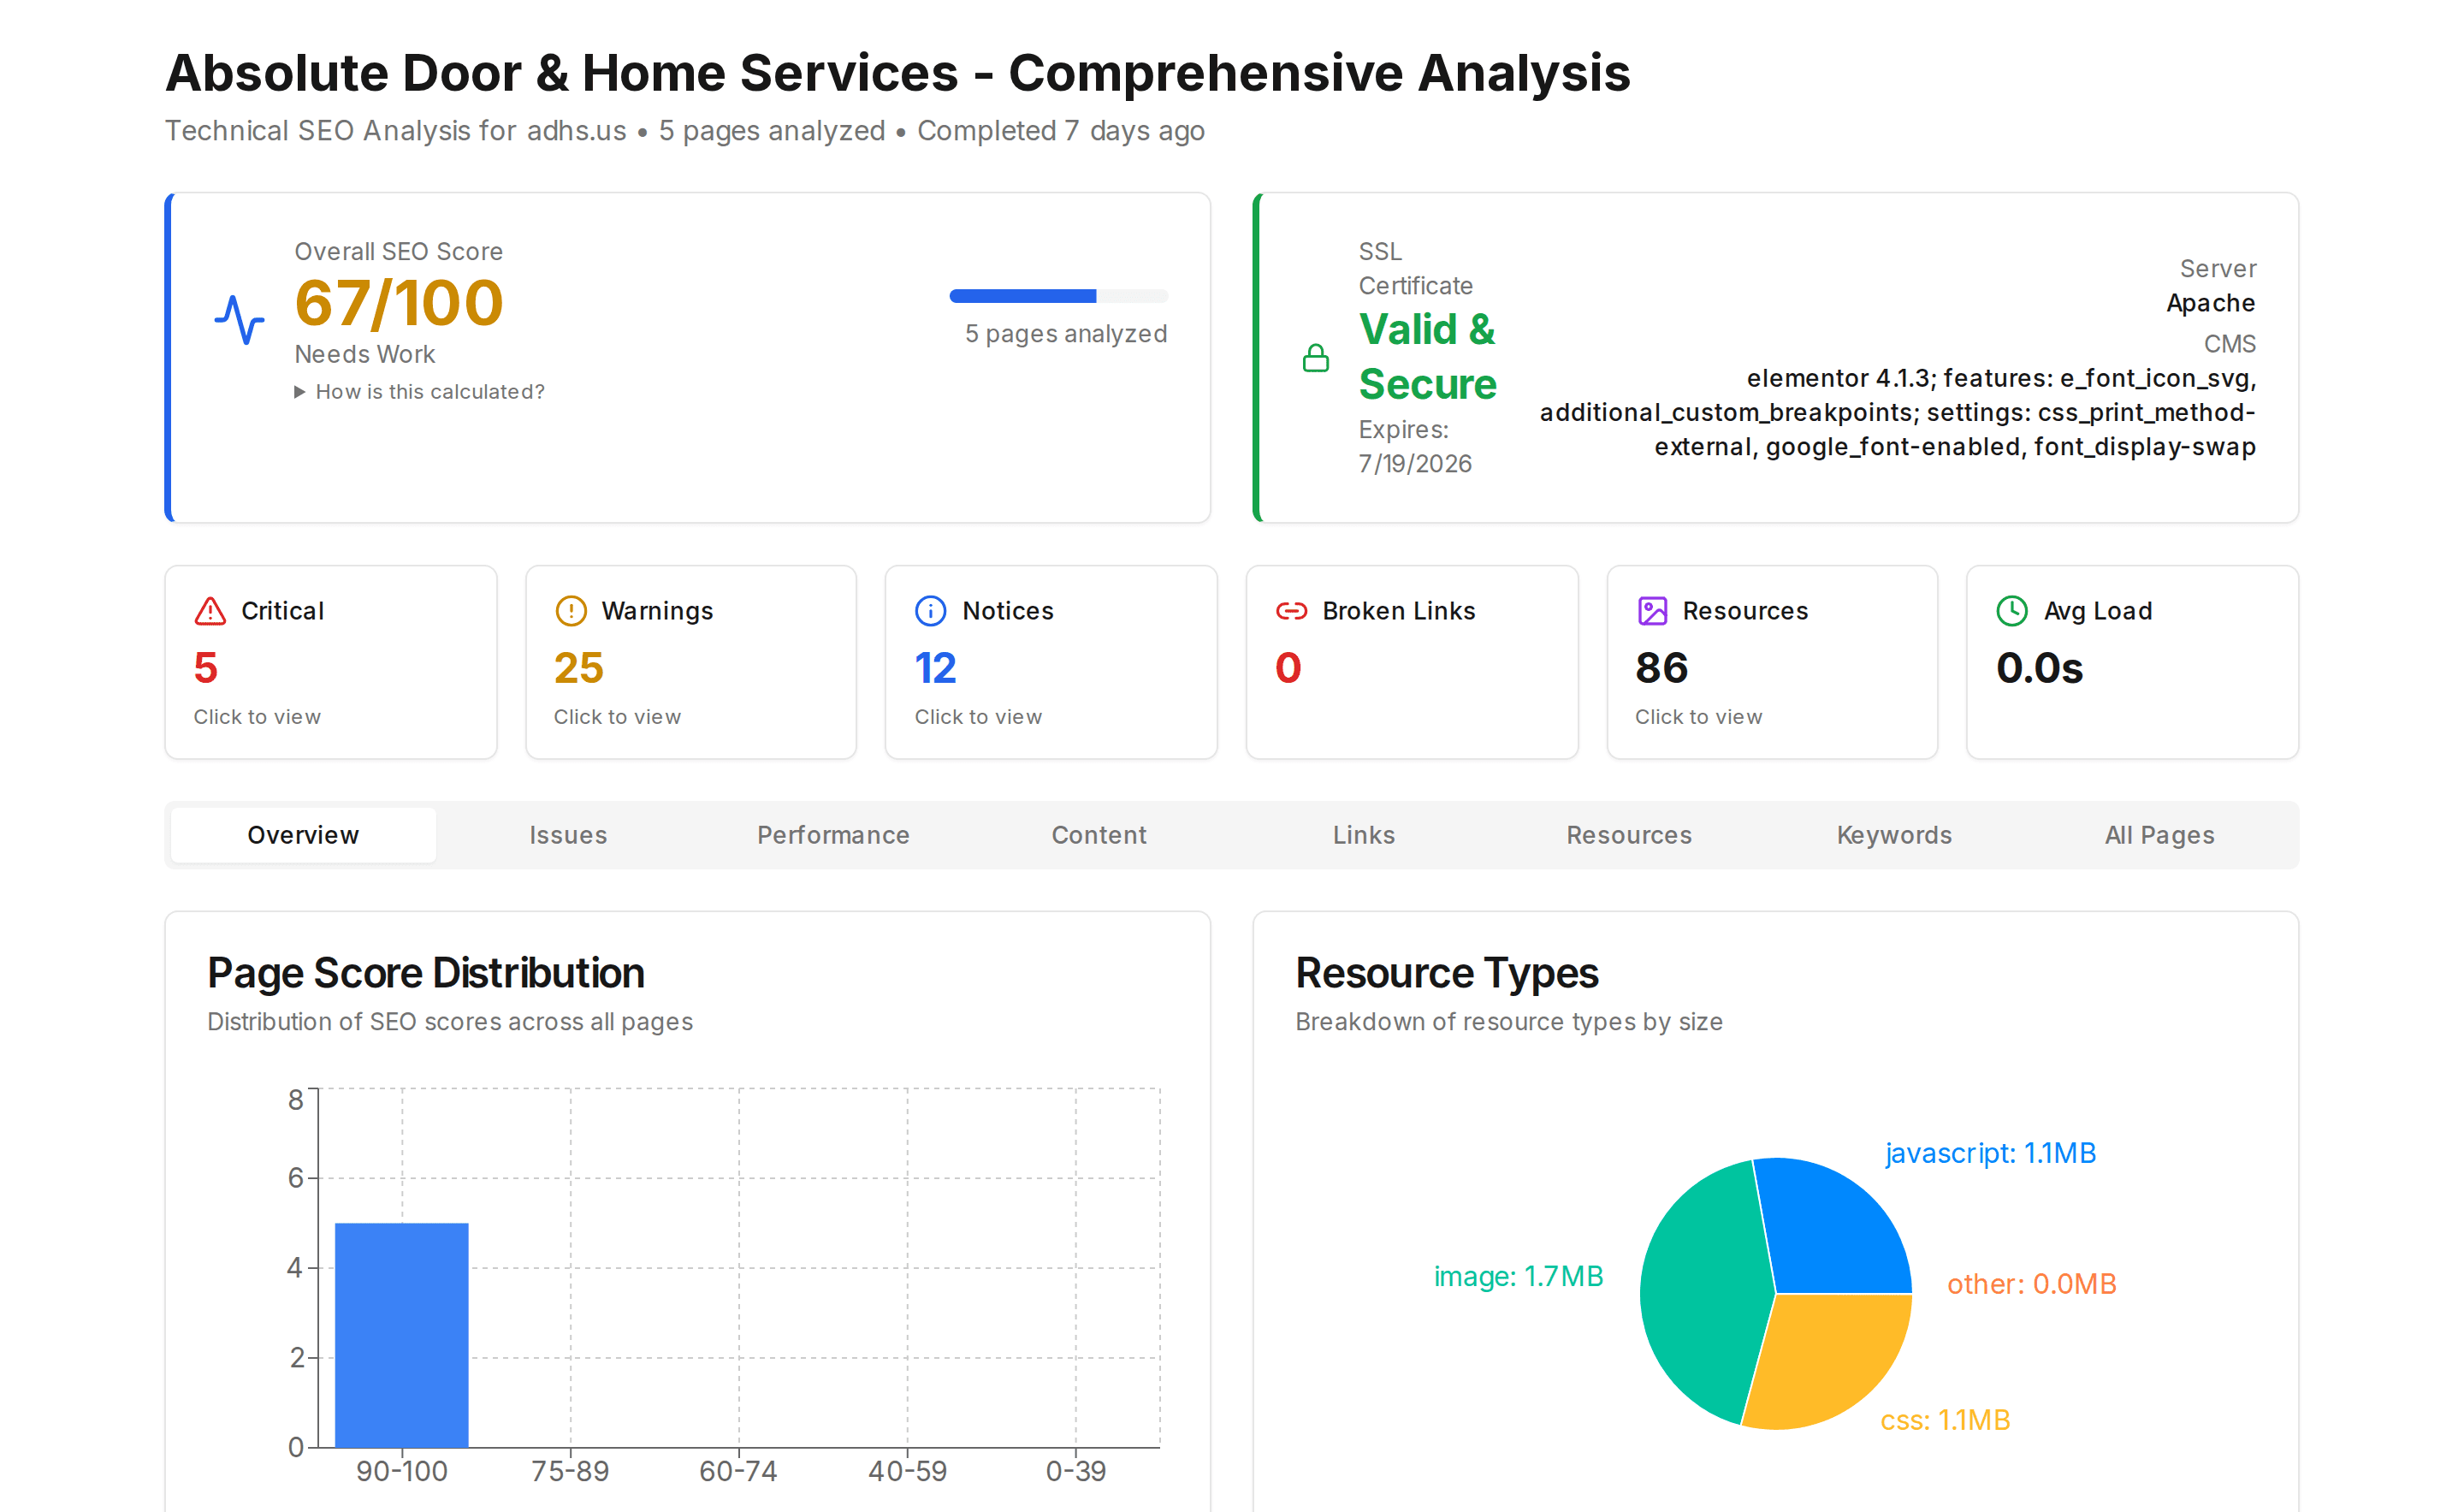Click the Notices info circle icon
Viewport: 2464px width, 1512px height.
click(x=931, y=611)
